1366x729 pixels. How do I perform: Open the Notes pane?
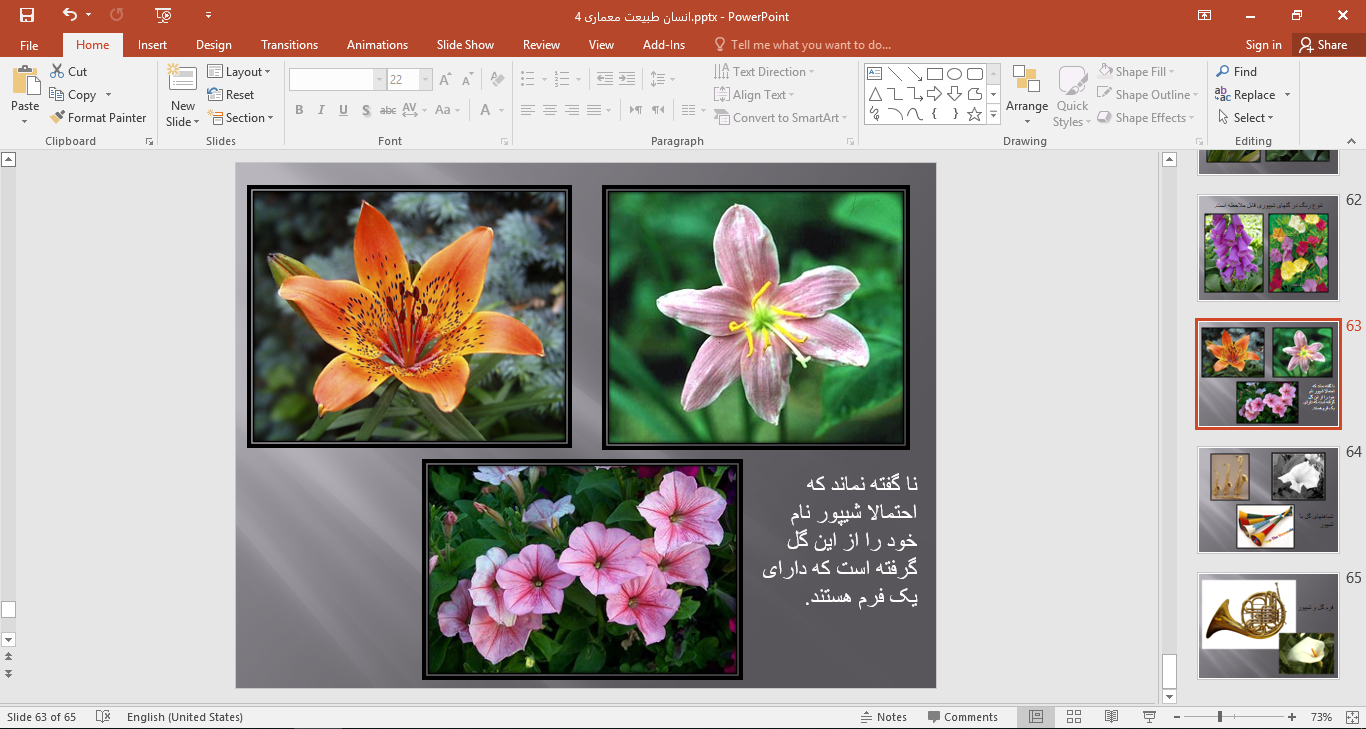pos(883,717)
